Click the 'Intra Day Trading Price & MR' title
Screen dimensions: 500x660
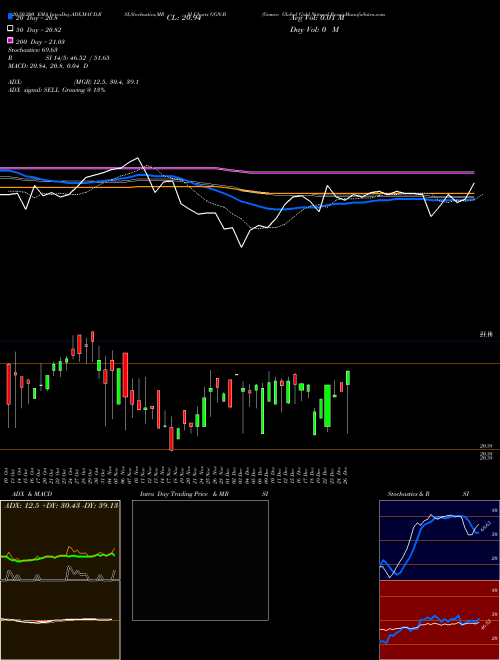[x=184, y=494]
